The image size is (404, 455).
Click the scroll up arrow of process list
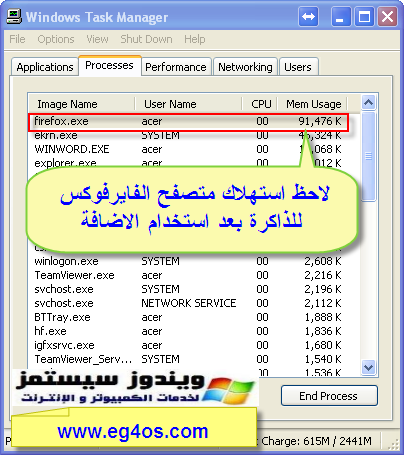368,102
